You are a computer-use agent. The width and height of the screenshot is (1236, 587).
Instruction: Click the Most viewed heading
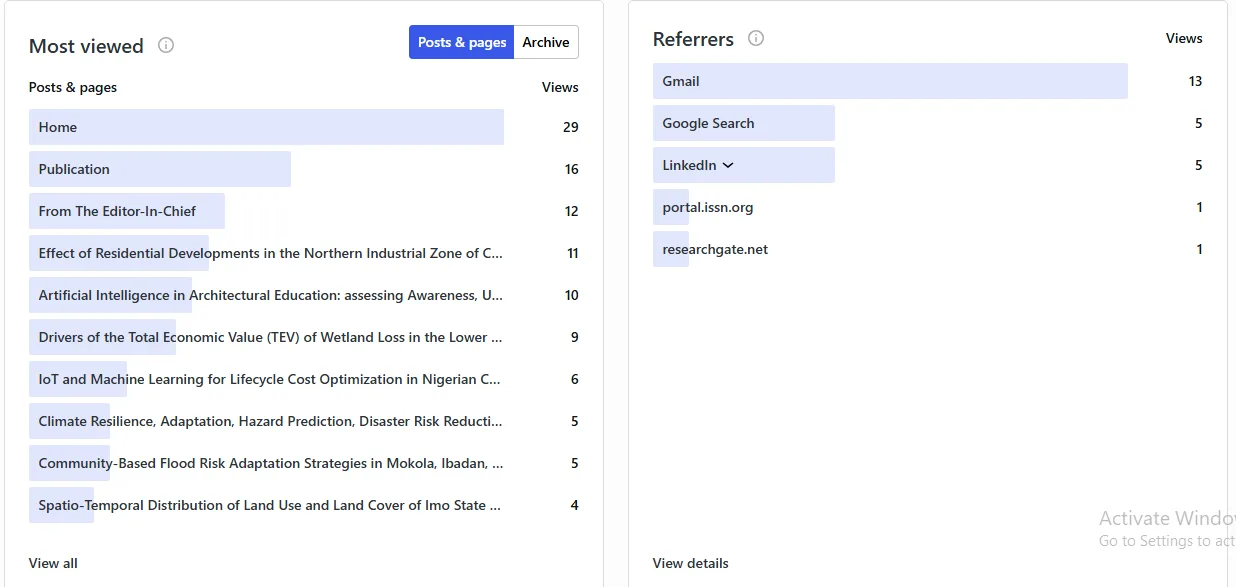(x=86, y=46)
